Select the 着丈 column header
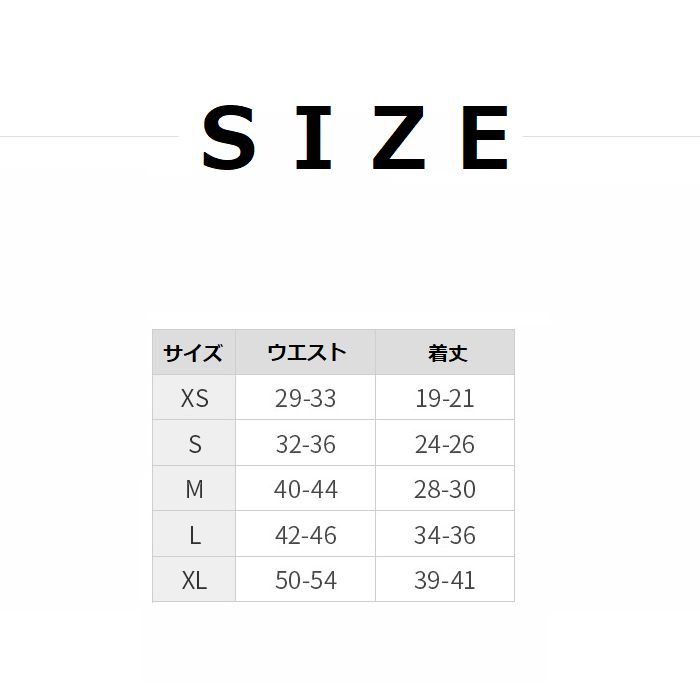Viewport: 700px width, 700px height. [445, 352]
